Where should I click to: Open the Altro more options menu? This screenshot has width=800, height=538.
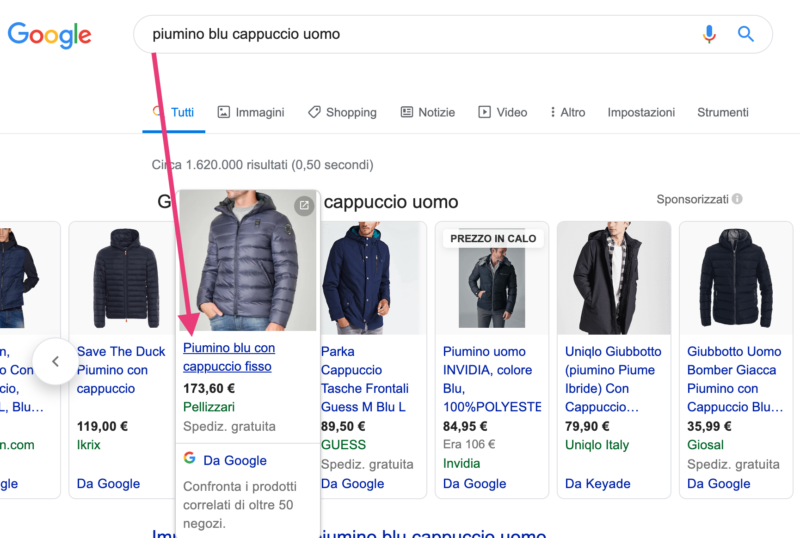click(567, 113)
